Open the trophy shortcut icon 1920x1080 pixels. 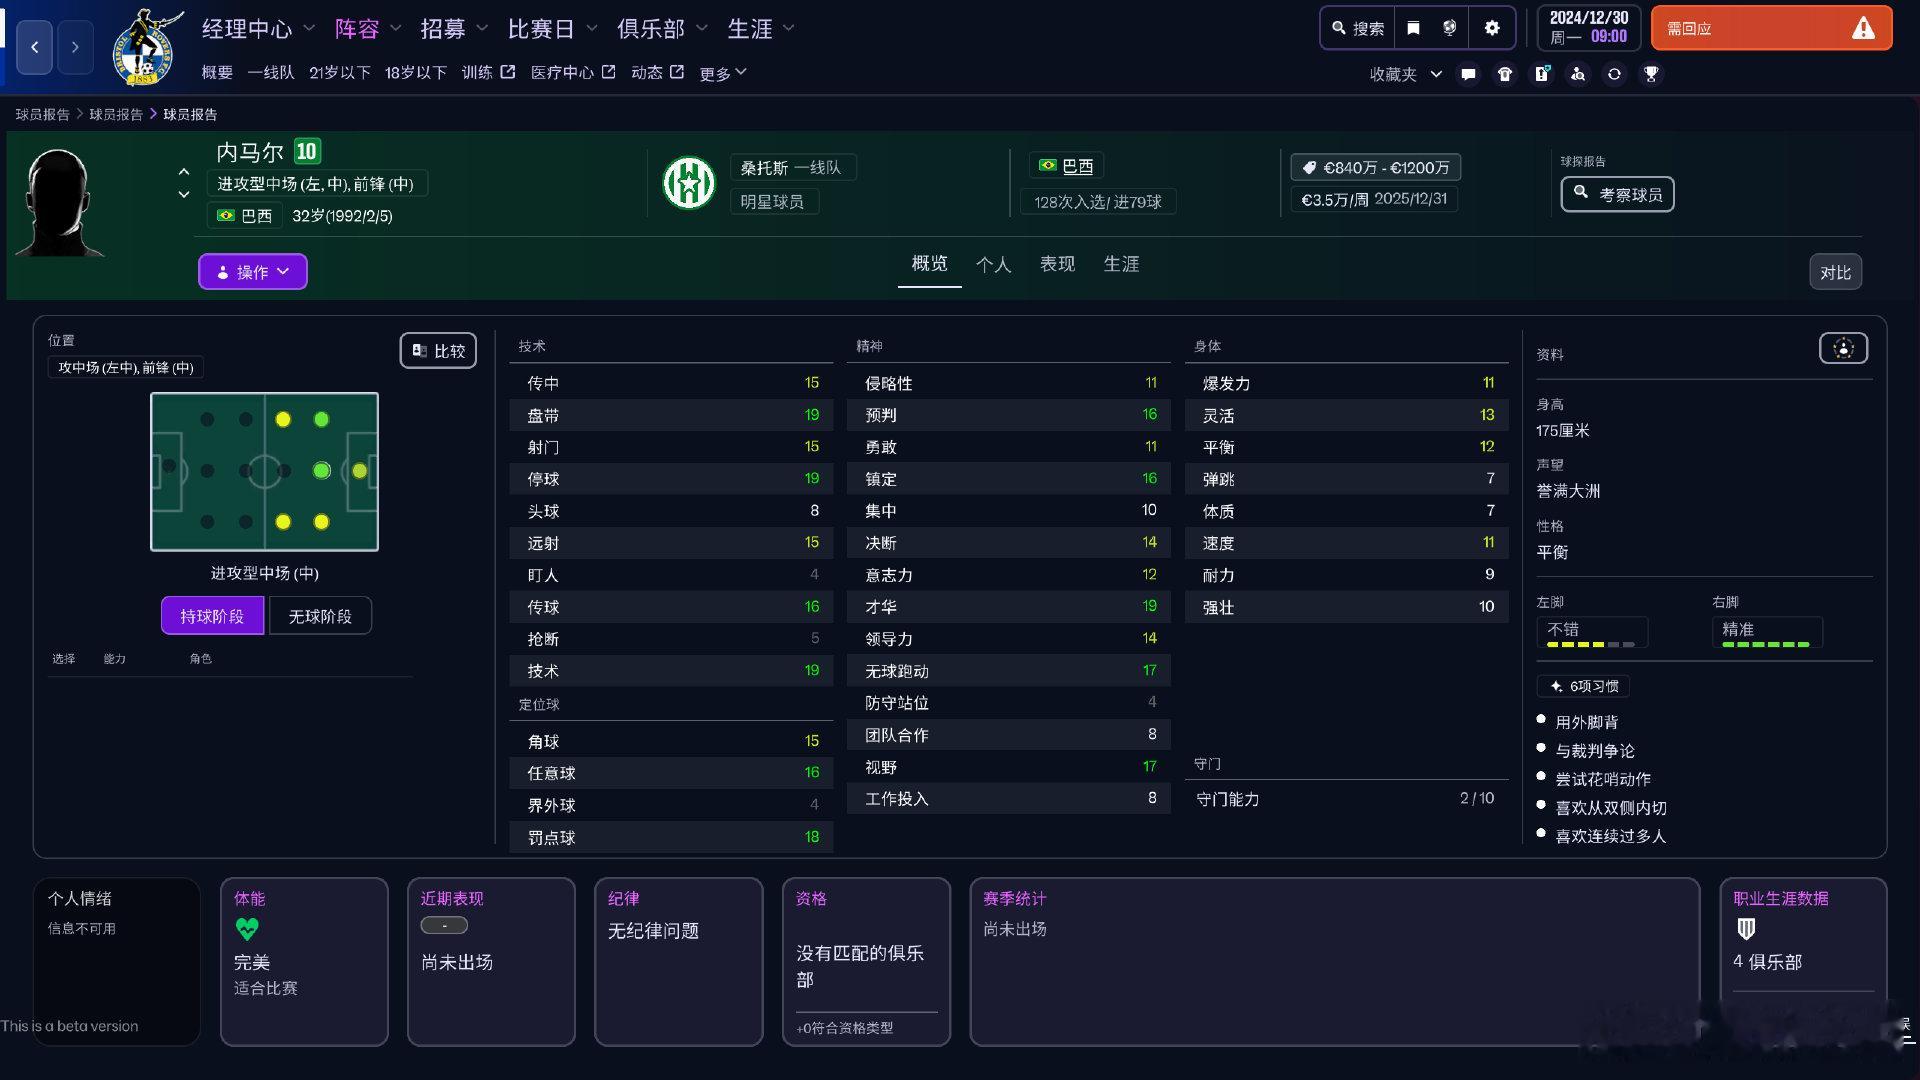pyautogui.click(x=1651, y=74)
